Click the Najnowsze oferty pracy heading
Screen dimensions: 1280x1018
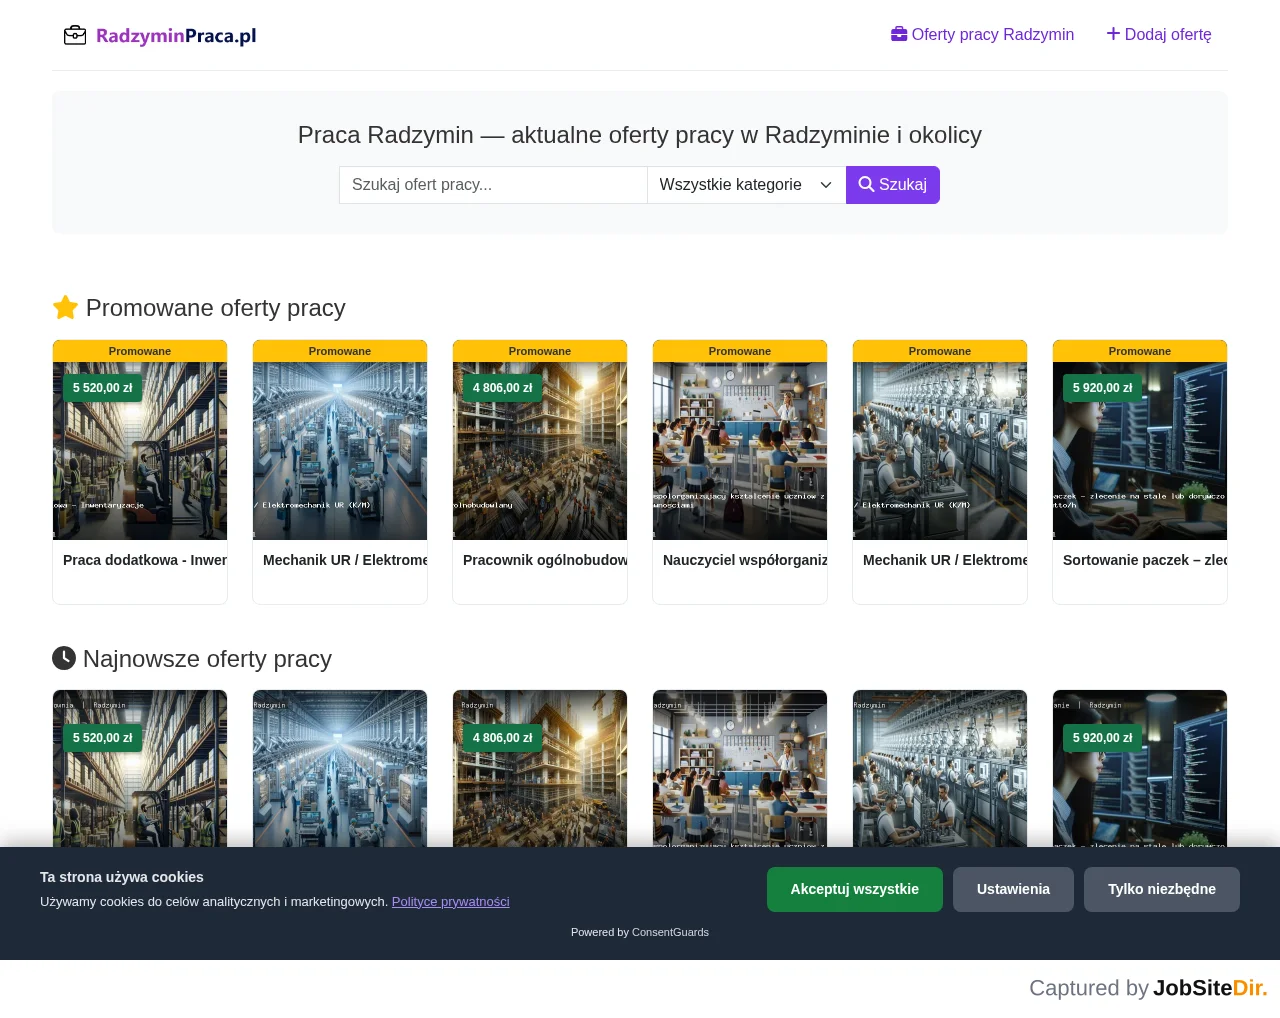tap(192, 659)
